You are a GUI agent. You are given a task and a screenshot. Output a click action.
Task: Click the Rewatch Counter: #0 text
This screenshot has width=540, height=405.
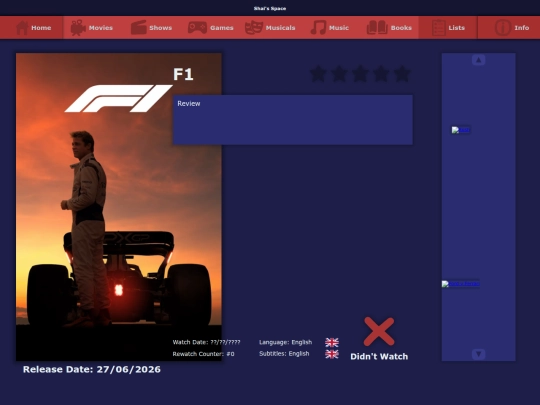(204, 354)
